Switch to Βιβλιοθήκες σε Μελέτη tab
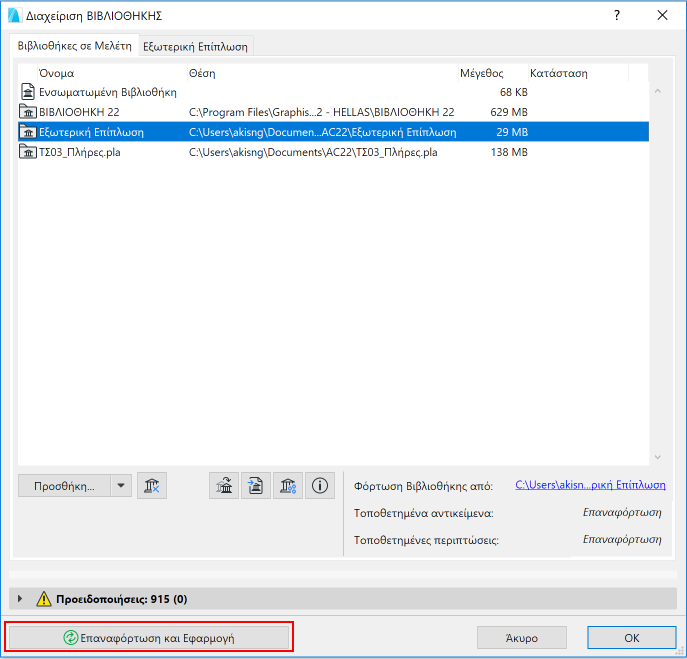687x659 pixels. point(74,46)
